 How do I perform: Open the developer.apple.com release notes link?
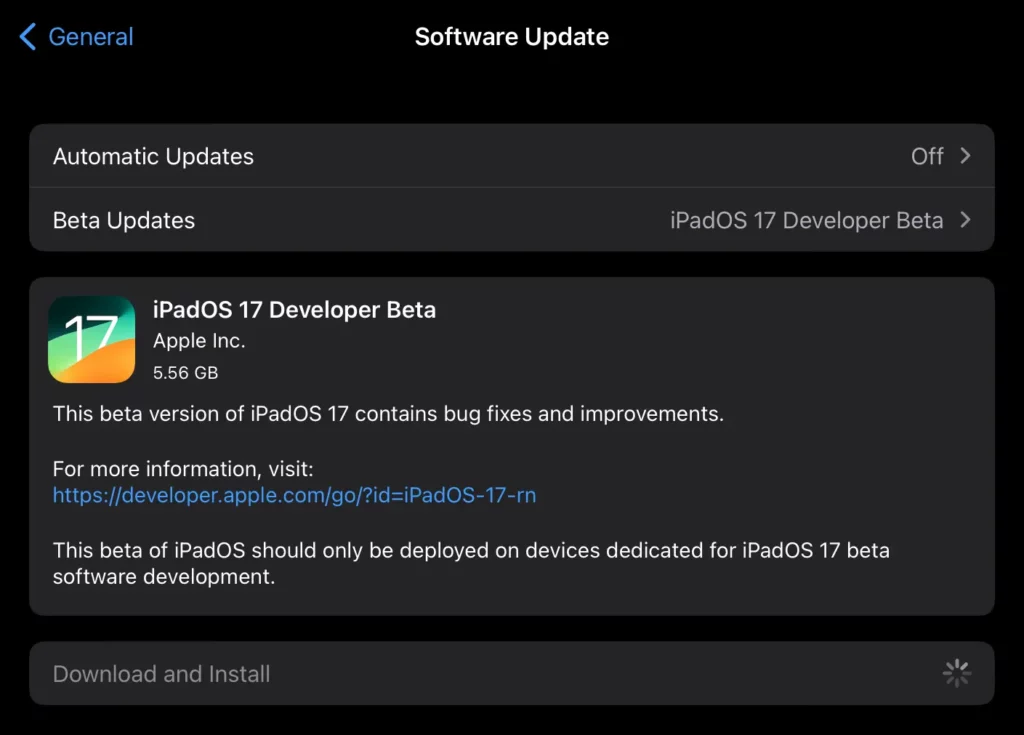[x=295, y=495]
